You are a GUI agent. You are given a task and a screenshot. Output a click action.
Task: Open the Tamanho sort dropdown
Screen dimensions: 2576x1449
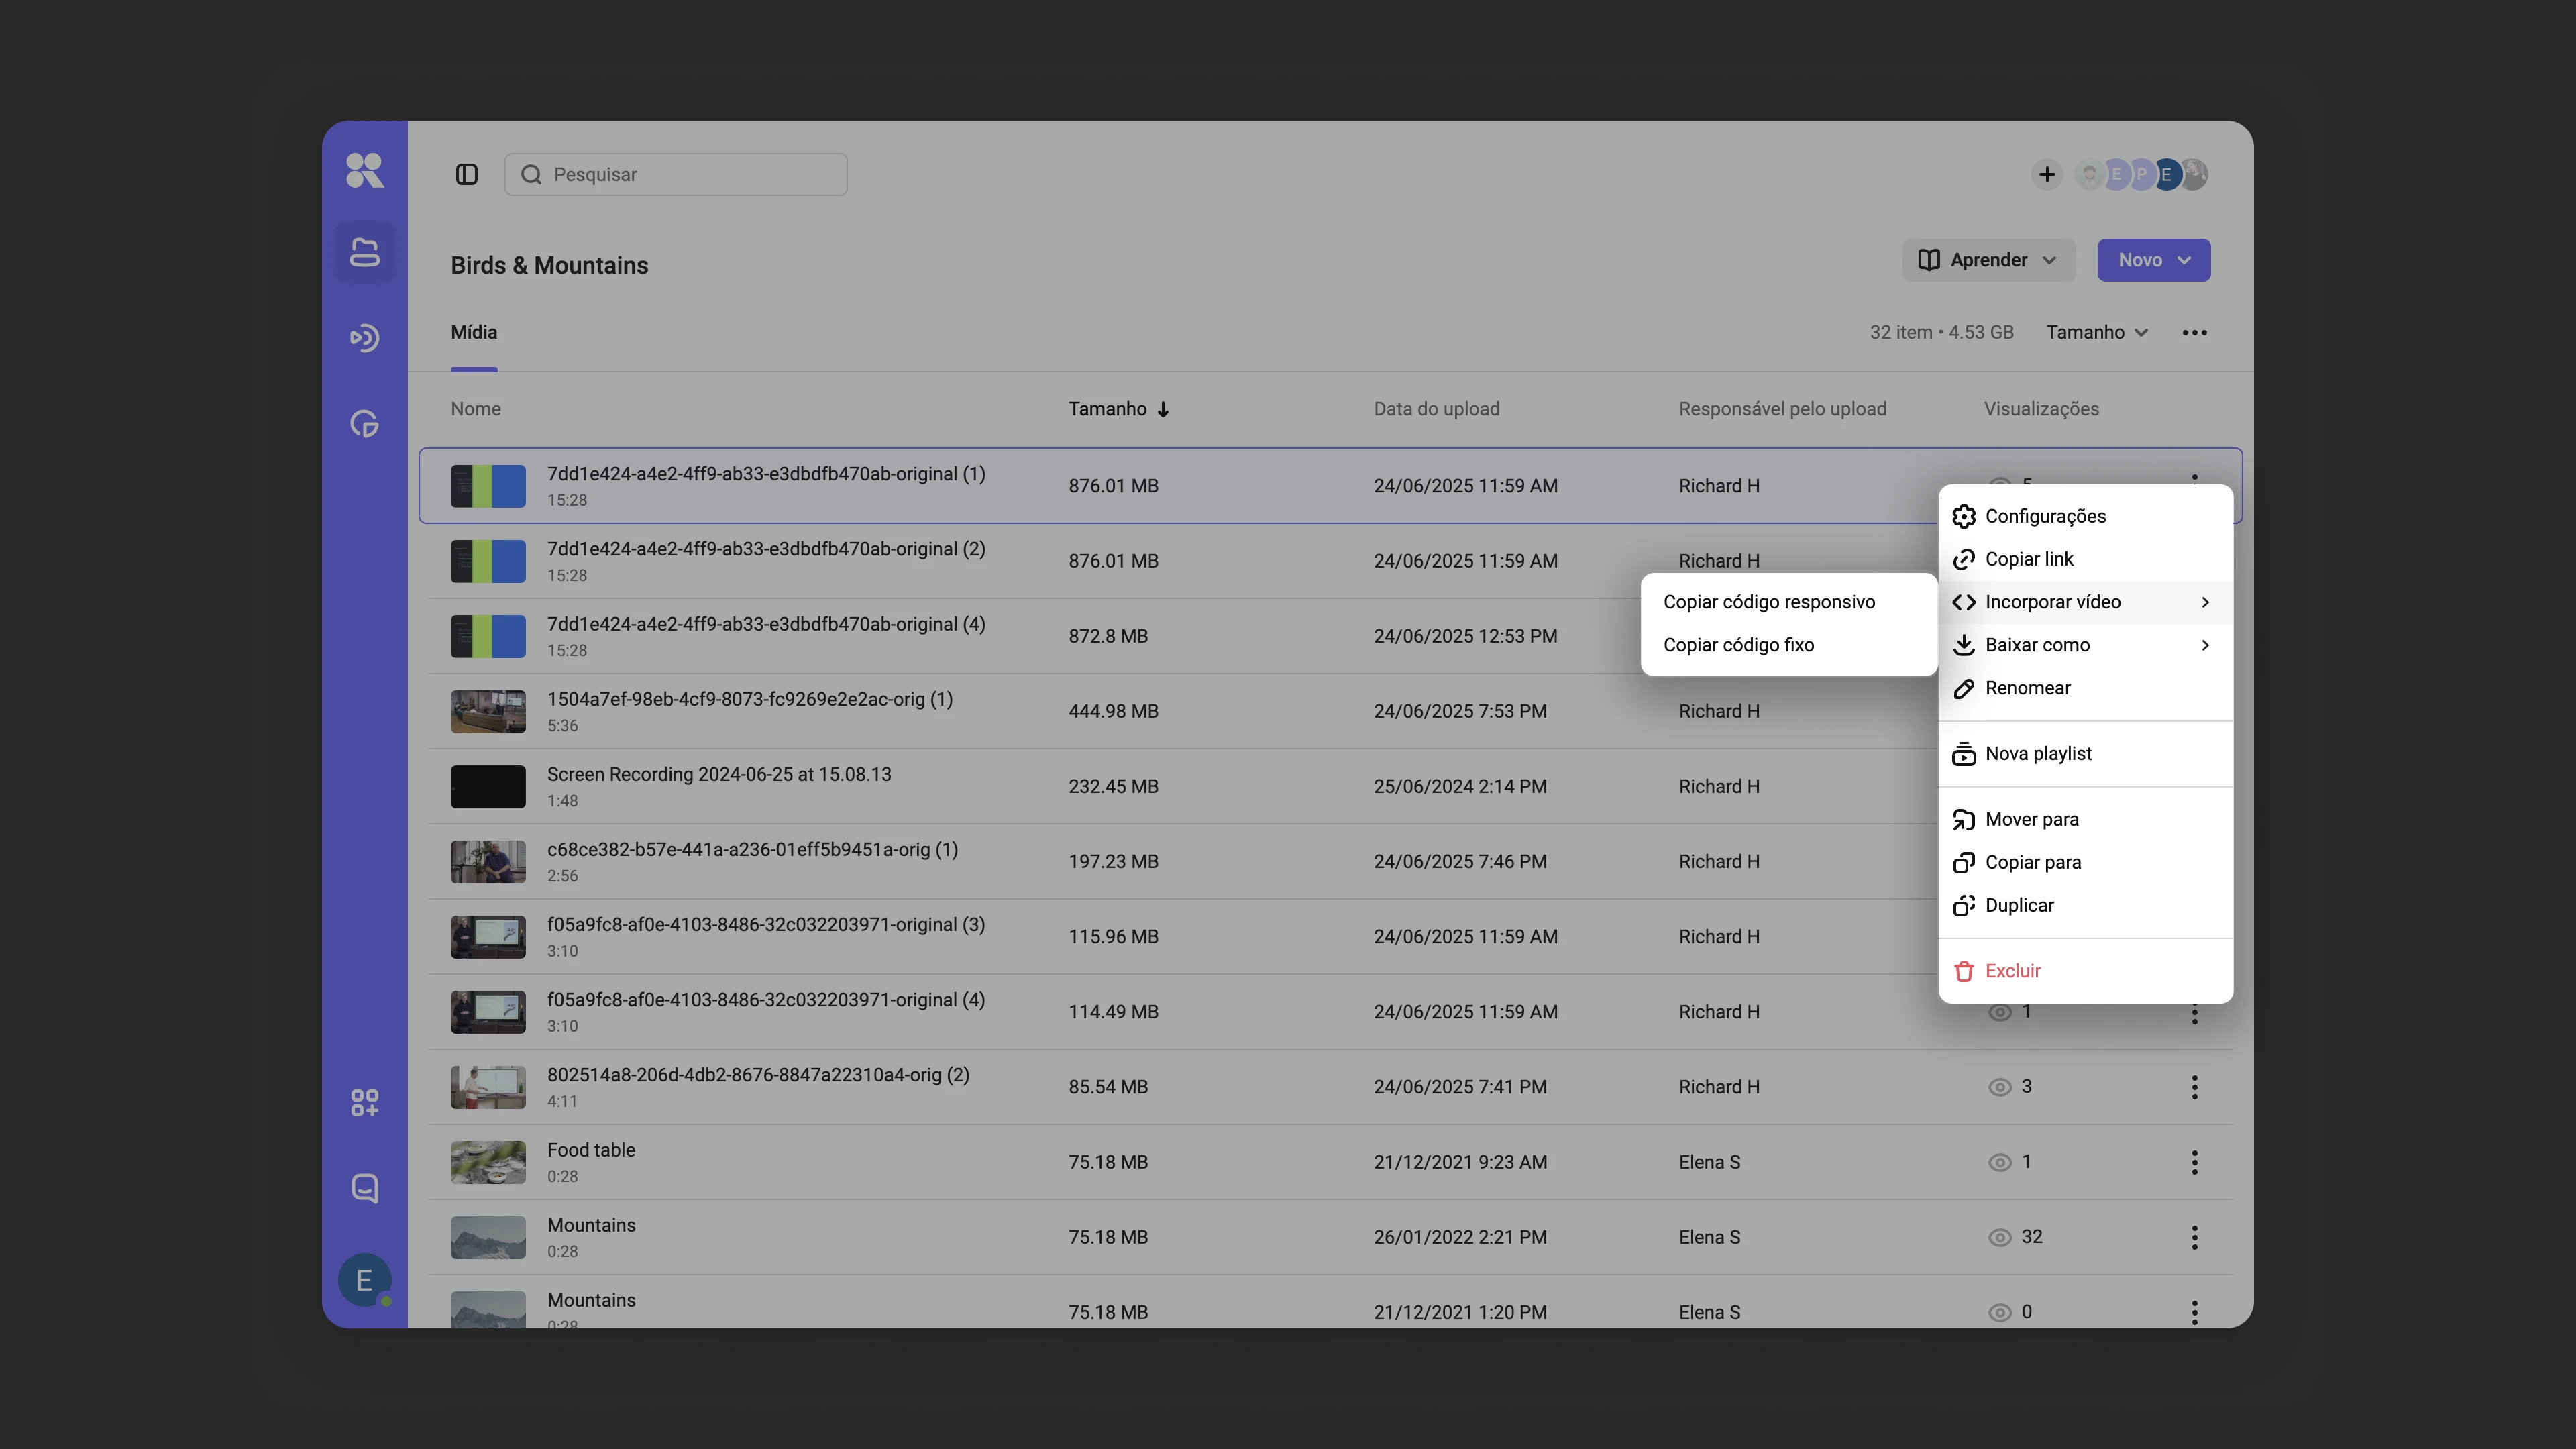(x=2097, y=332)
